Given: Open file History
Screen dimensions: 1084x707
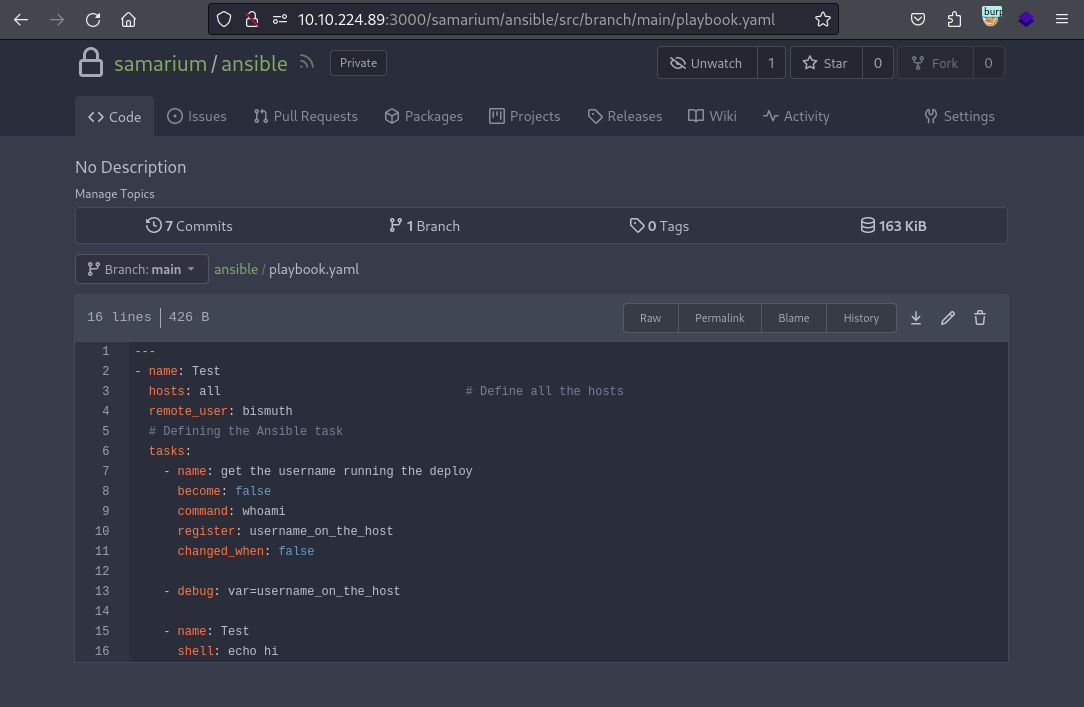Looking at the screenshot, I should tap(861, 318).
